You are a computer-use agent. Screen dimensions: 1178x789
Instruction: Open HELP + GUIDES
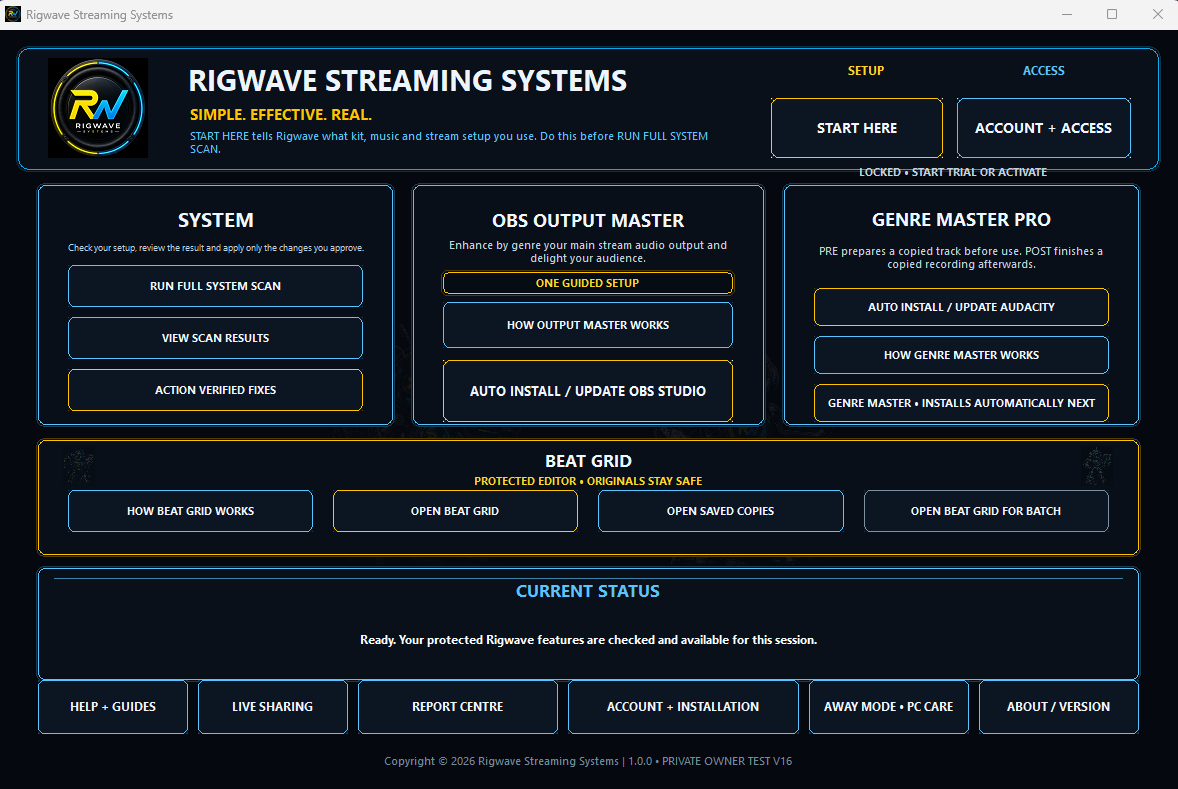(113, 707)
